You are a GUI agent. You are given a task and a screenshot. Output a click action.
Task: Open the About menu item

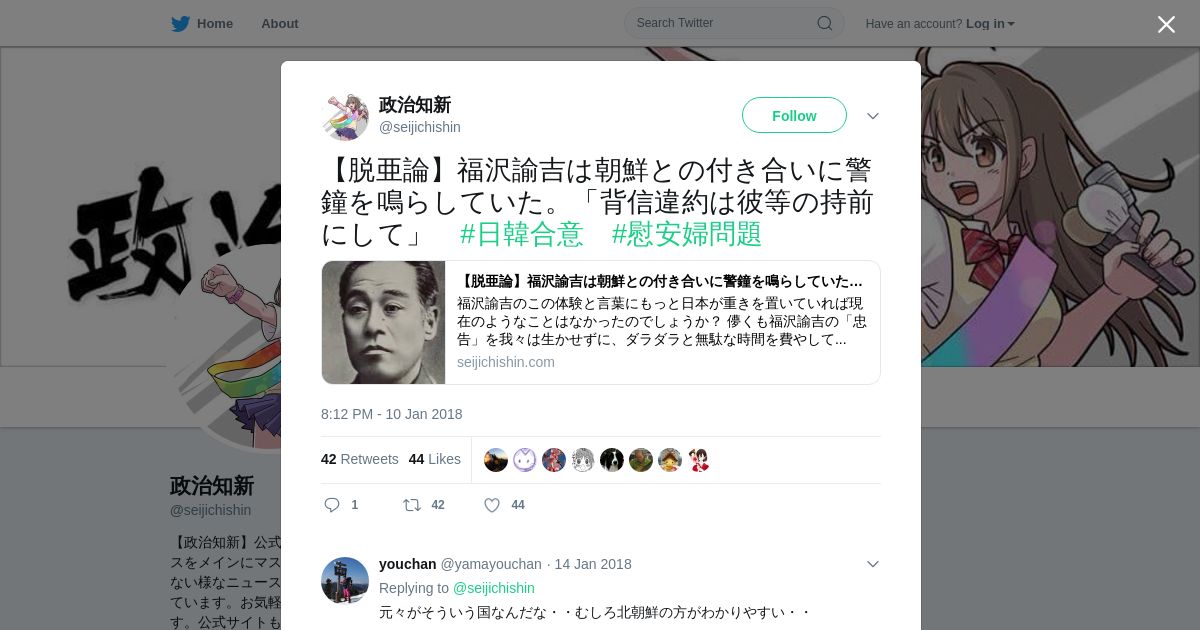tap(280, 24)
